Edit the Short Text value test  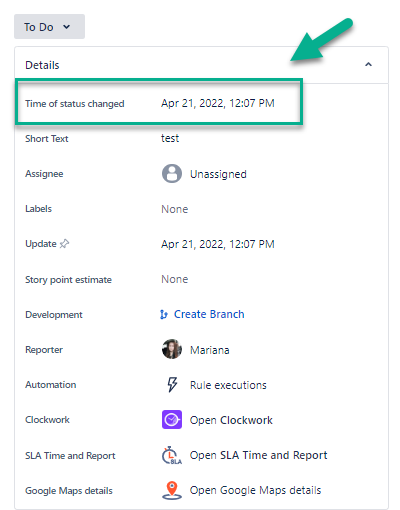point(170,138)
